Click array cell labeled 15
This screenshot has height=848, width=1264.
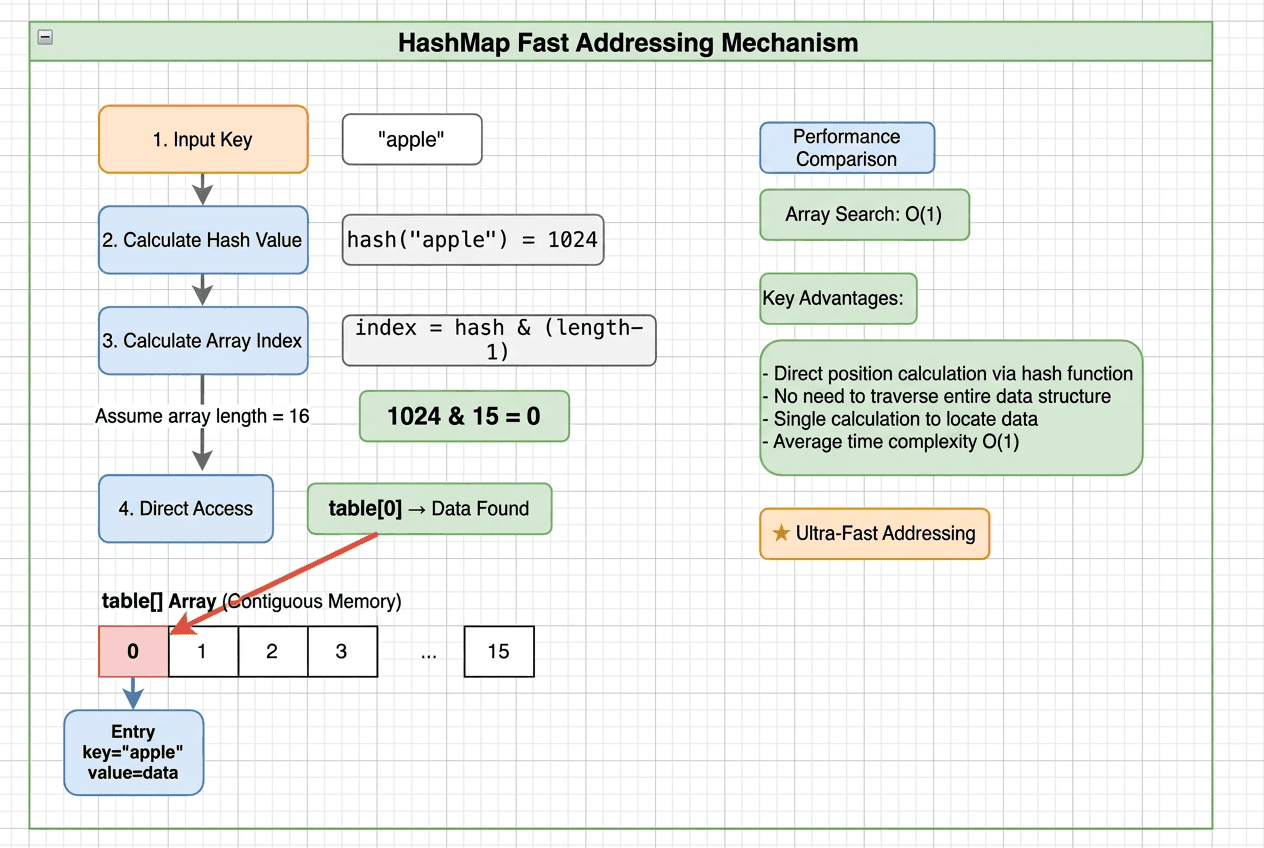(499, 652)
